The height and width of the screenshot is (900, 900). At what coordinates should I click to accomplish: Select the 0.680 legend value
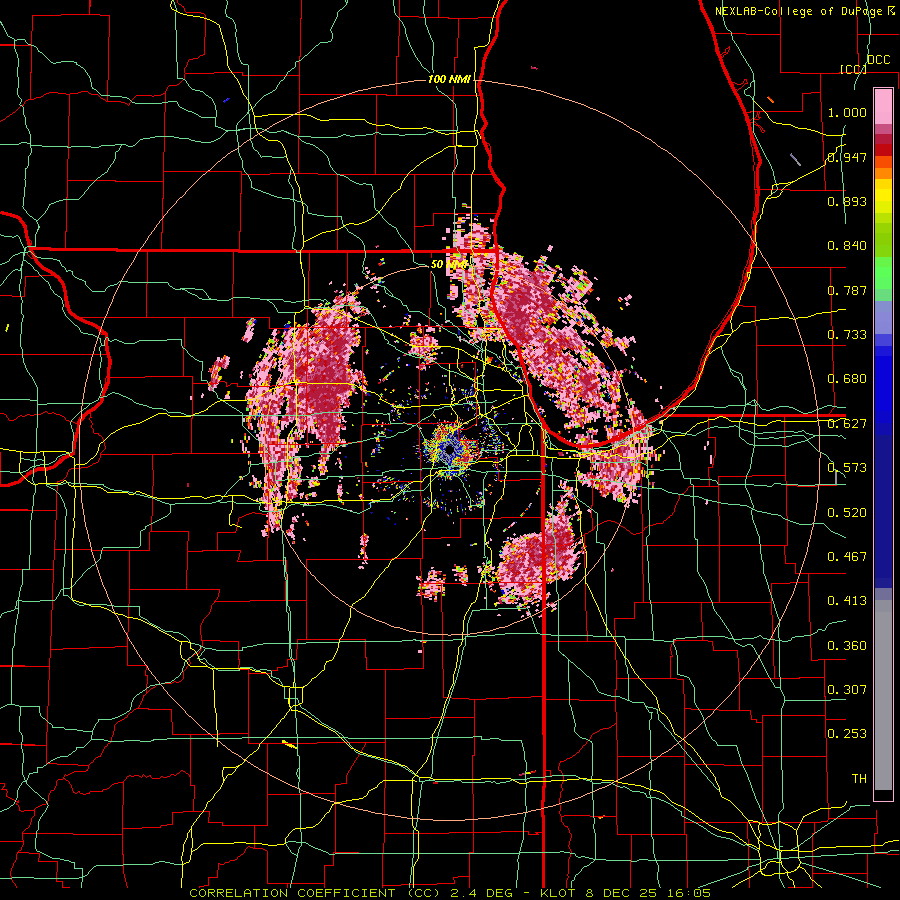click(x=847, y=379)
